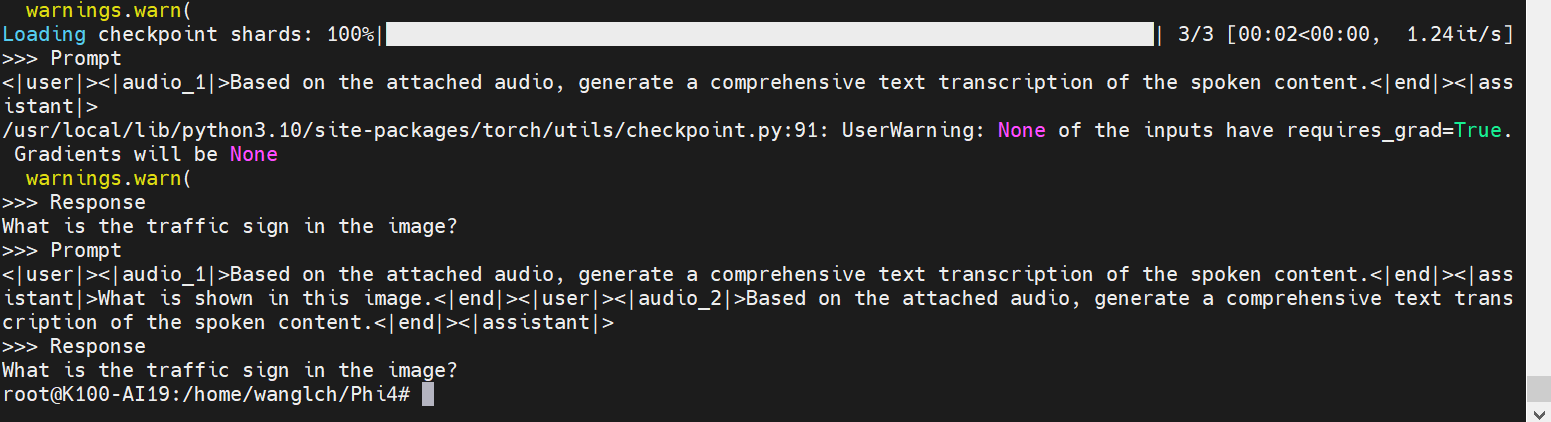Click the checkpoint shards progress bar
1551x422 pixels.
coord(768,34)
